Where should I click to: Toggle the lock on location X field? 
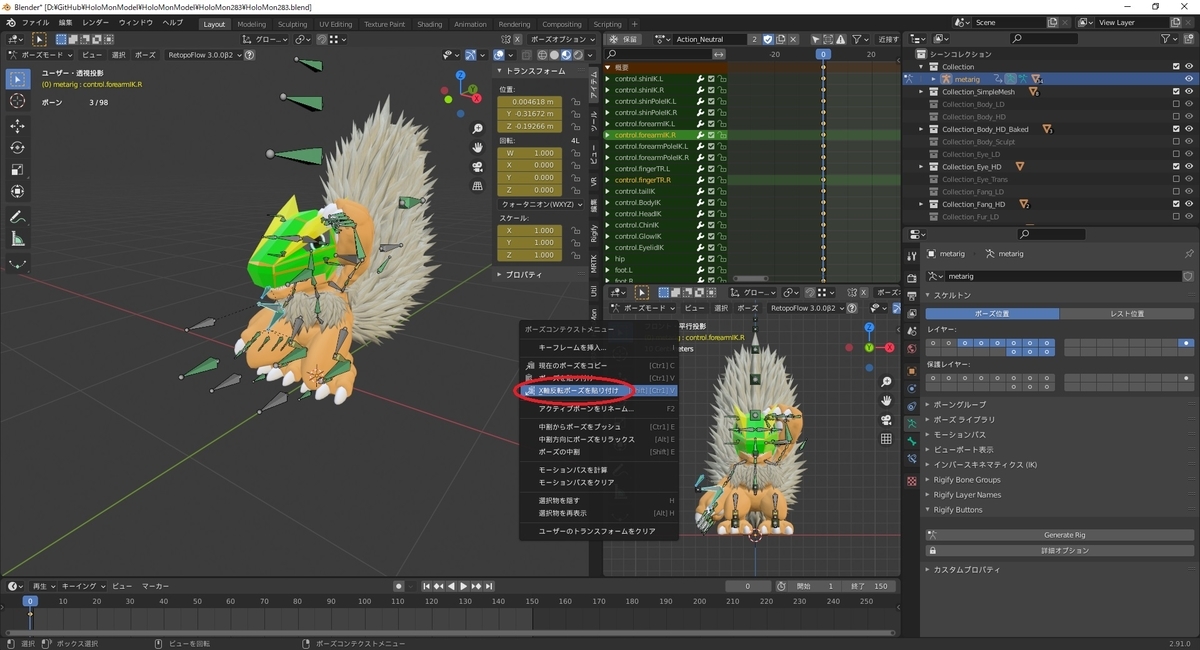[576, 101]
